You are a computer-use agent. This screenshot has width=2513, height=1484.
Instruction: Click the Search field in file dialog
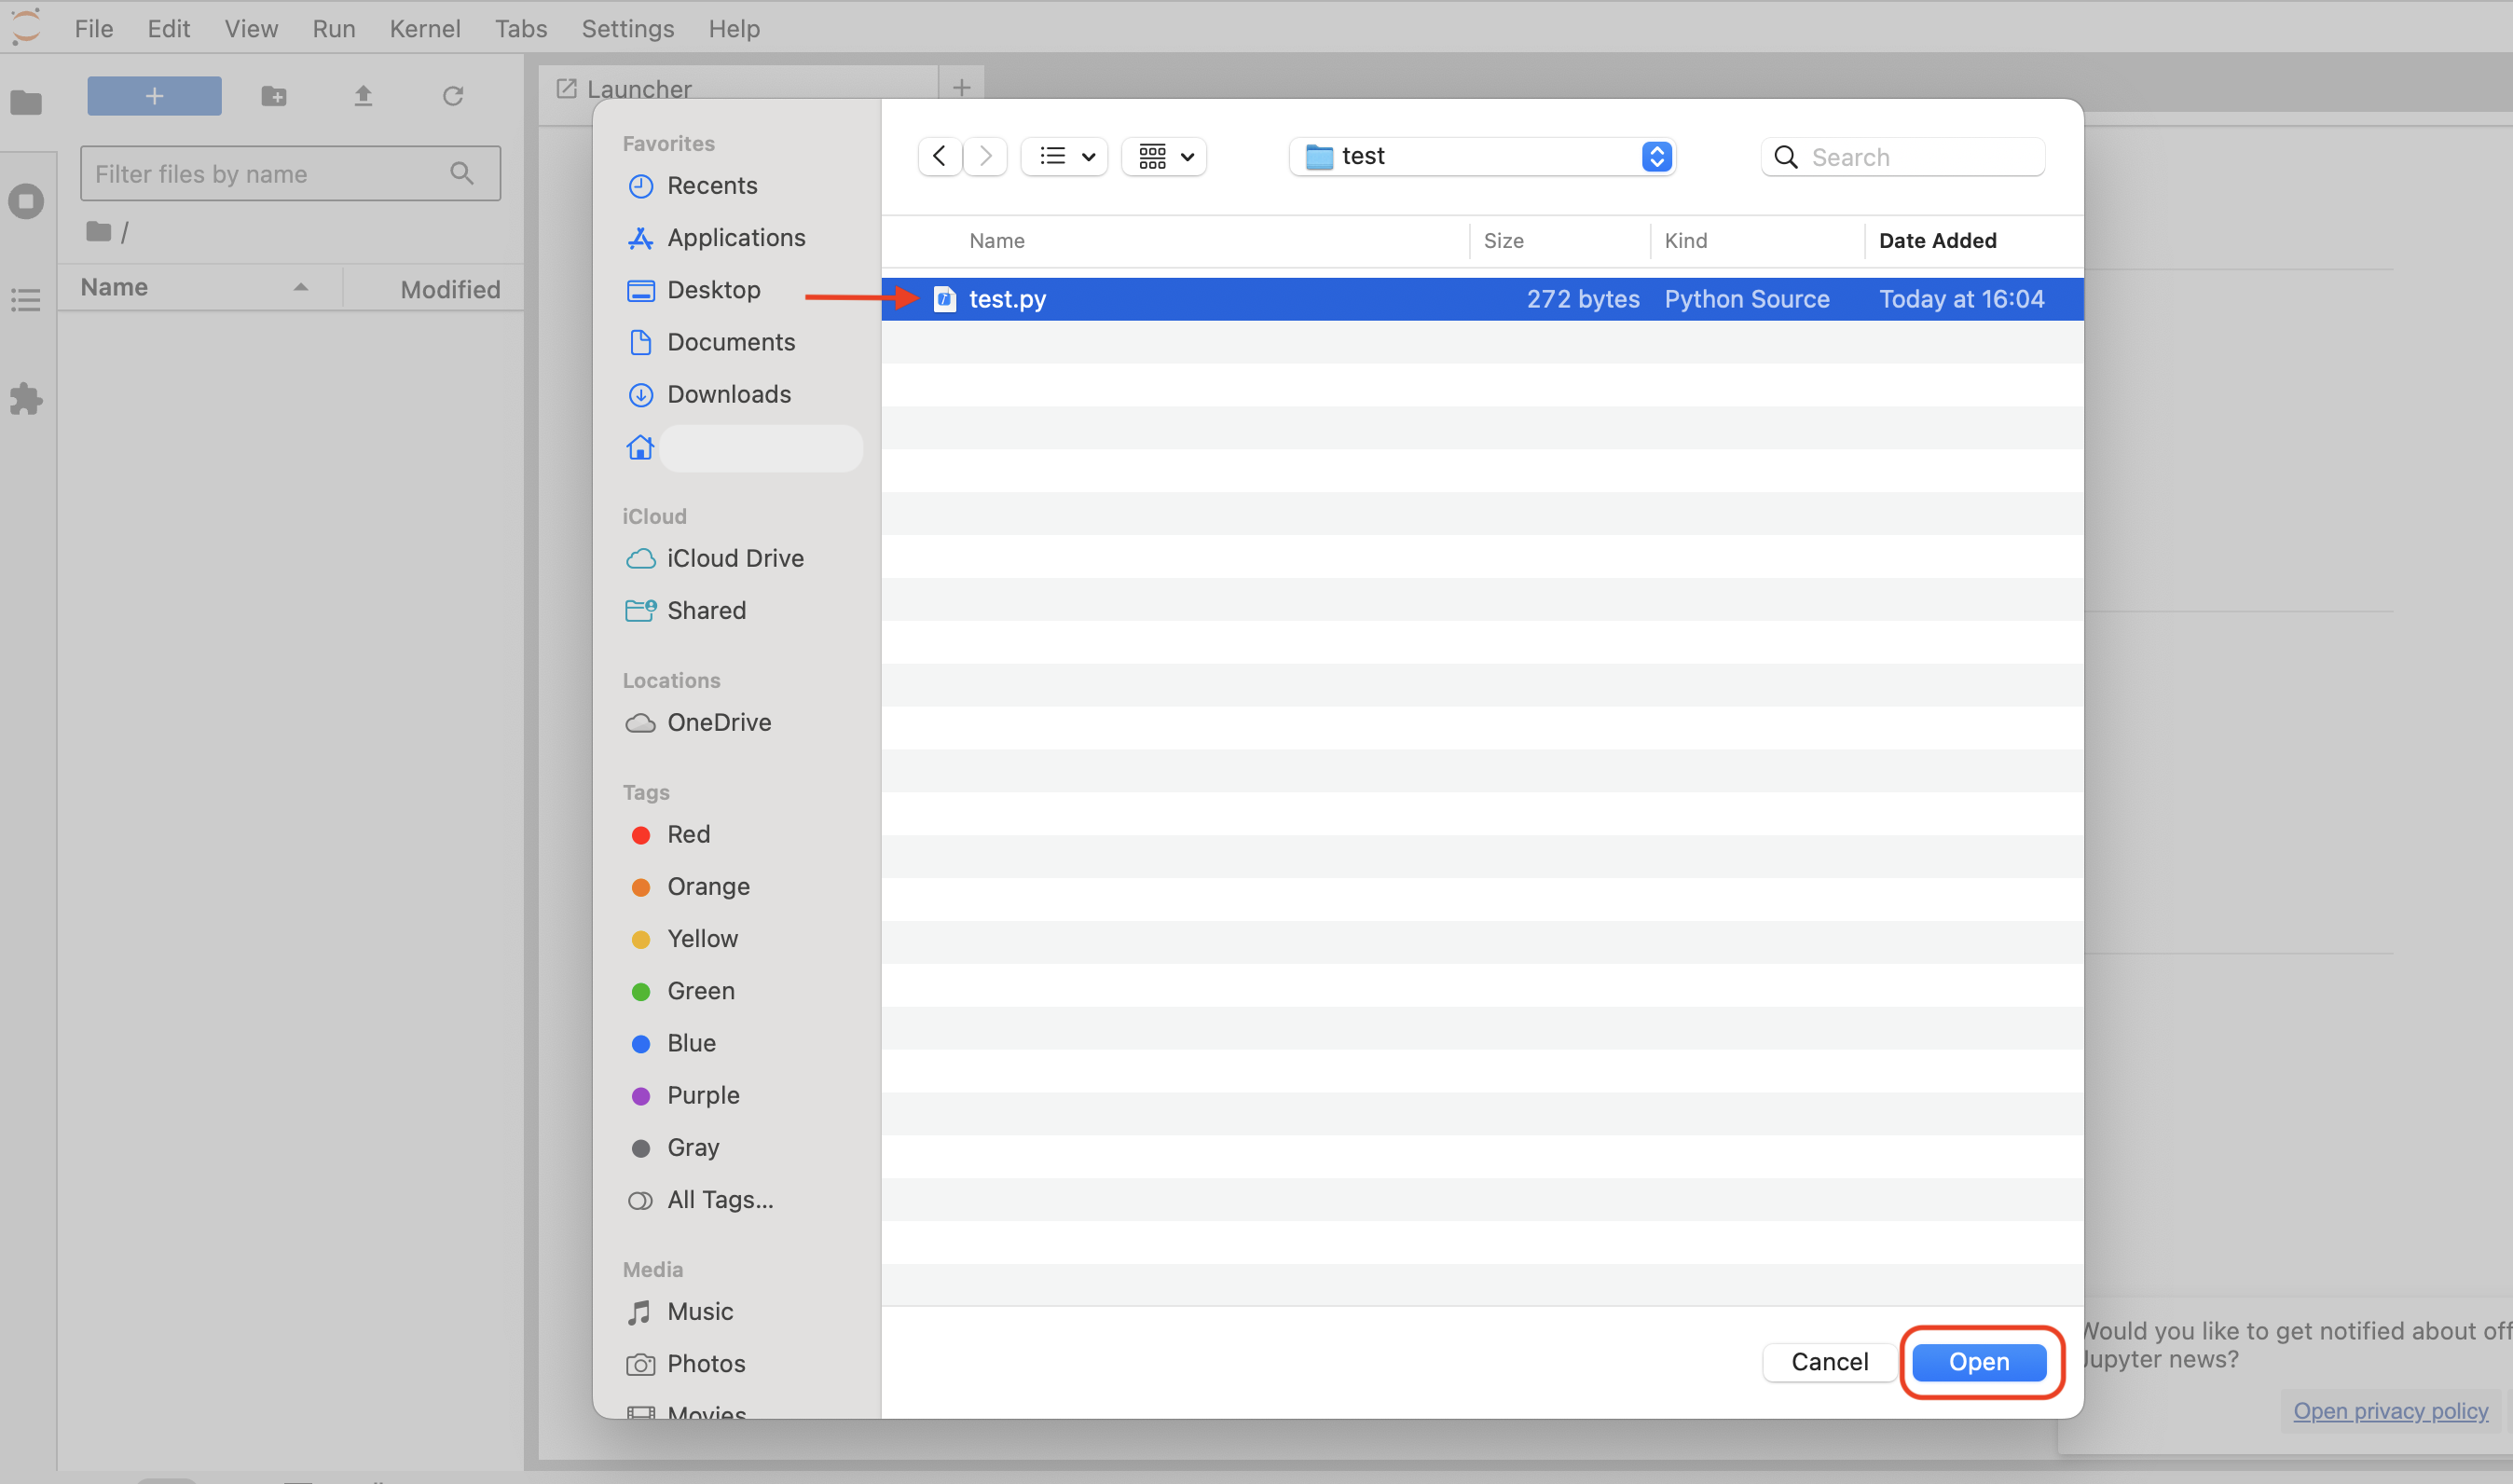pyautogui.click(x=1902, y=157)
